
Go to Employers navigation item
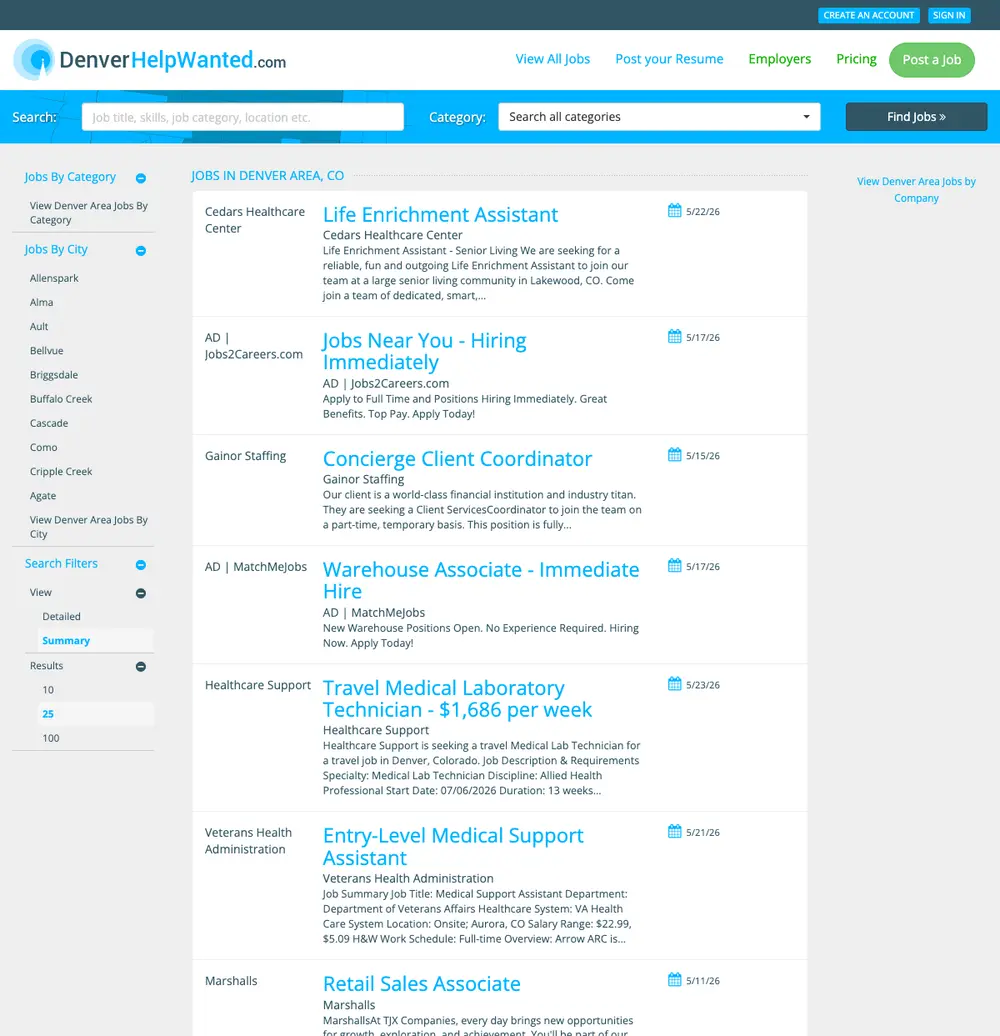click(779, 59)
